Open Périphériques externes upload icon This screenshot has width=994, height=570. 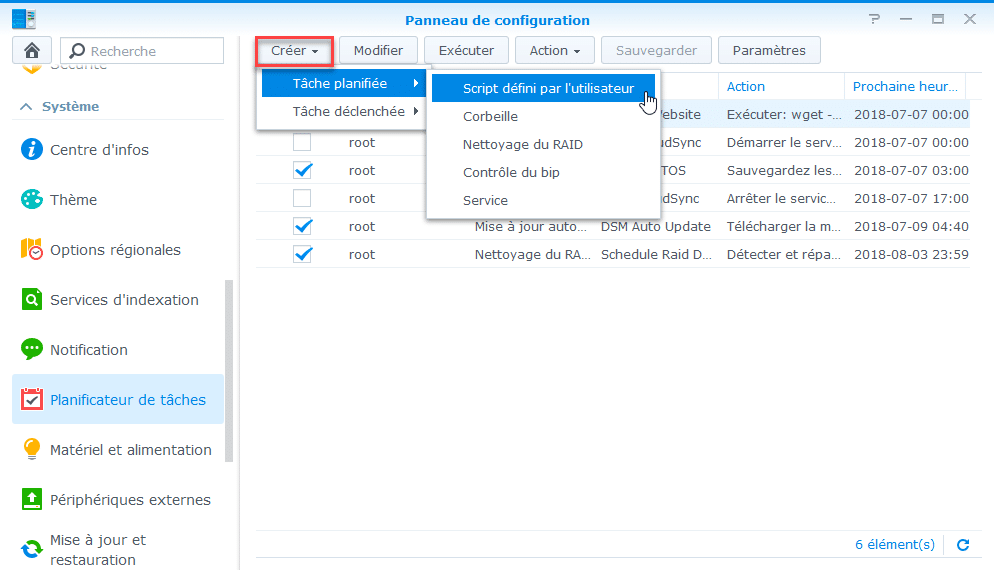click(x=32, y=499)
